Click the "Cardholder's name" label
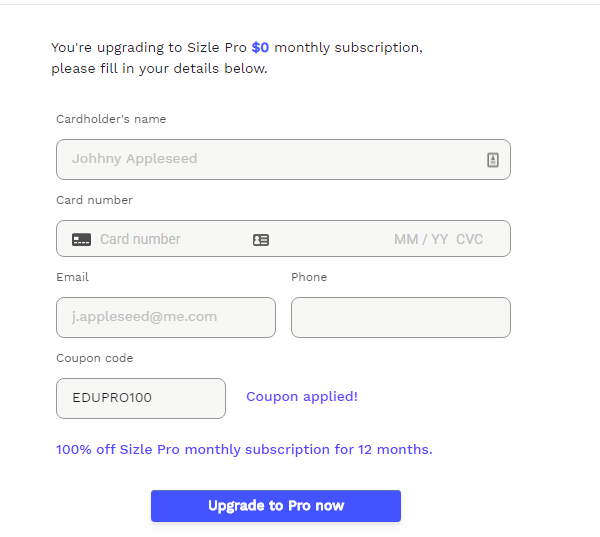Image resolution: width=600 pixels, height=537 pixels. click(111, 119)
